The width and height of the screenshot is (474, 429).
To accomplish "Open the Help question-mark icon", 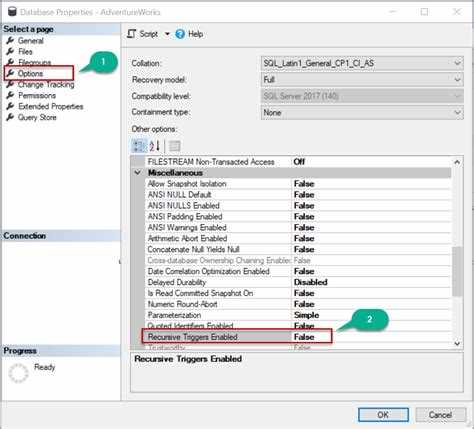I will tap(180, 34).
